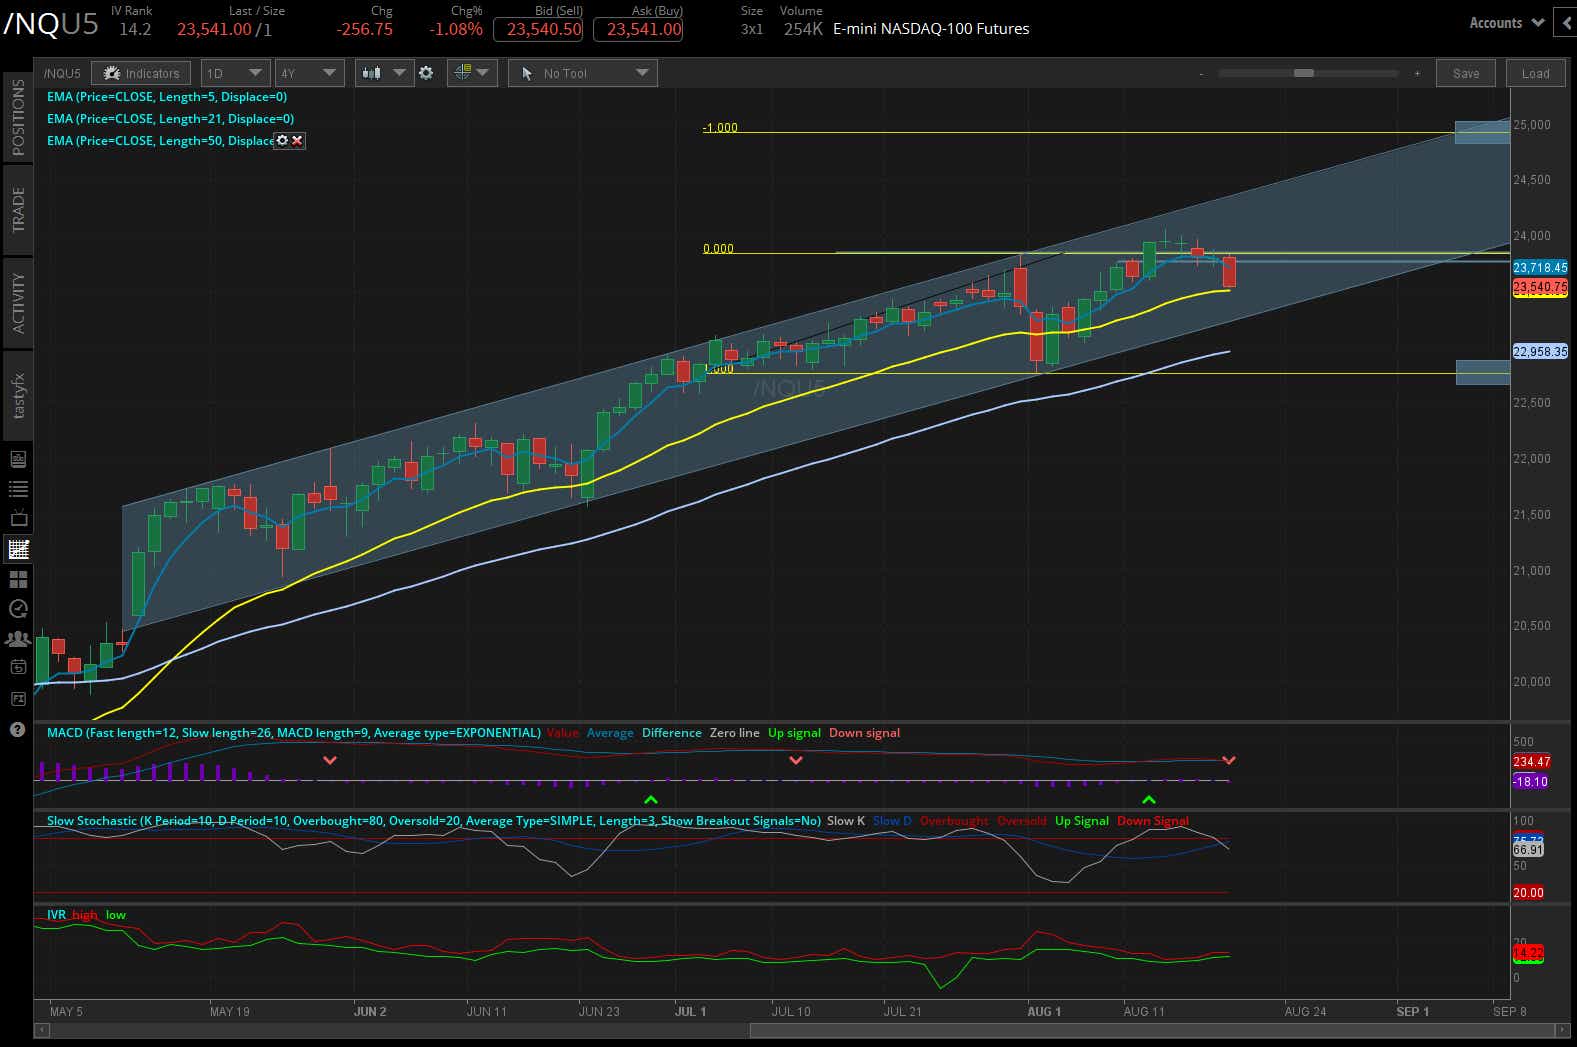Open the Activity side tab

click(x=18, y=303)
